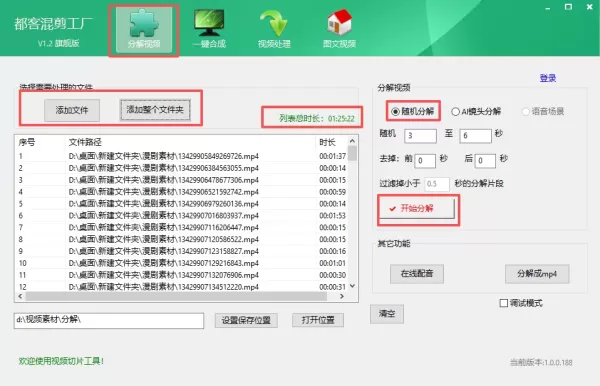Select the AI镜头分解 radio option
Image resolution: width=600 pixels, height=386 pixels.
(x=476, y=111)
